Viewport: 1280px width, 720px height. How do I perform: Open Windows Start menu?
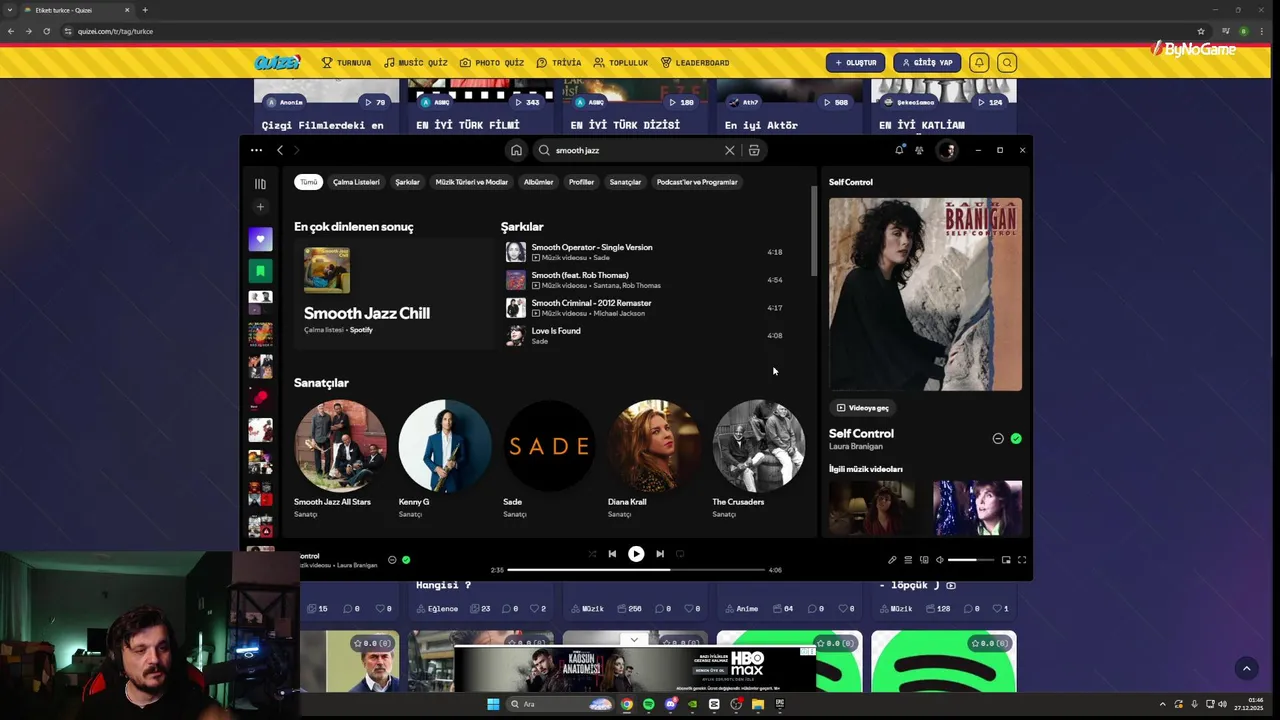[x=493, y=704]
